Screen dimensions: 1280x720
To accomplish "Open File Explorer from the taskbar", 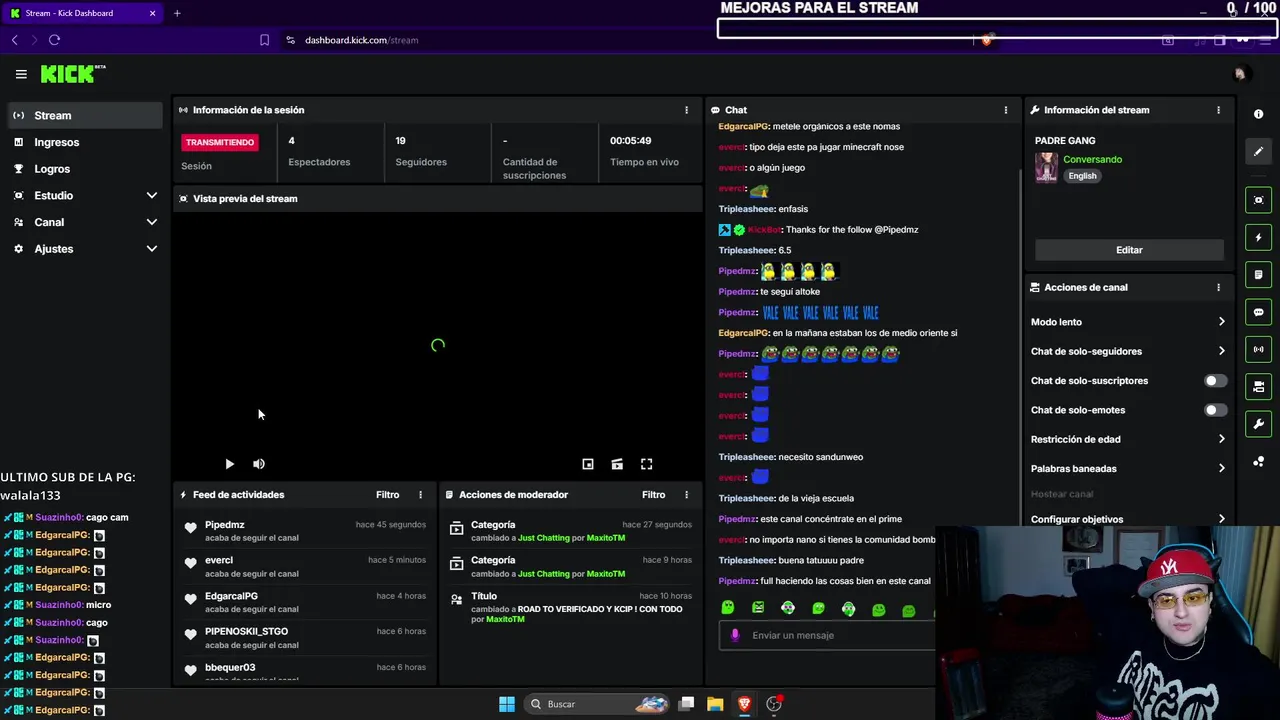I will coord(715,704).
